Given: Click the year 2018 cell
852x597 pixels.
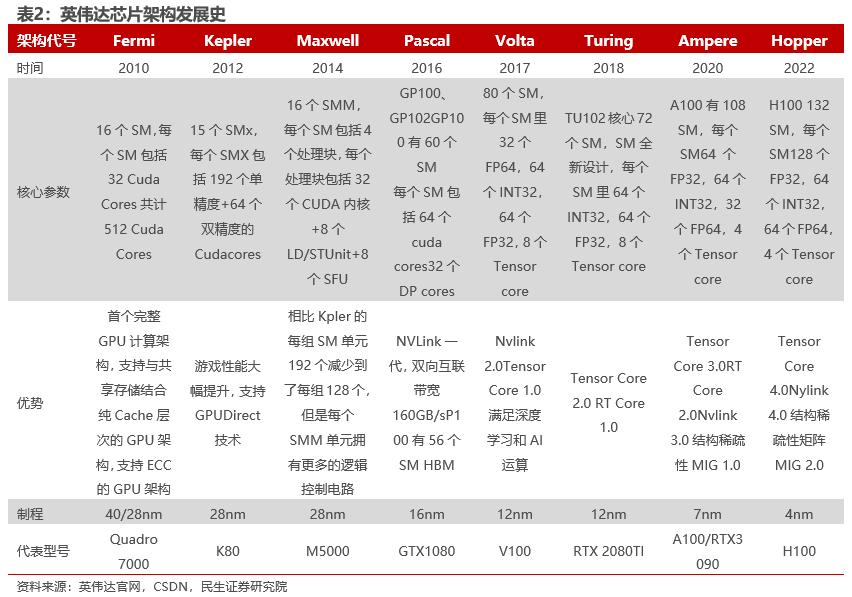Looking at the screenshot, I should point(609,68).
